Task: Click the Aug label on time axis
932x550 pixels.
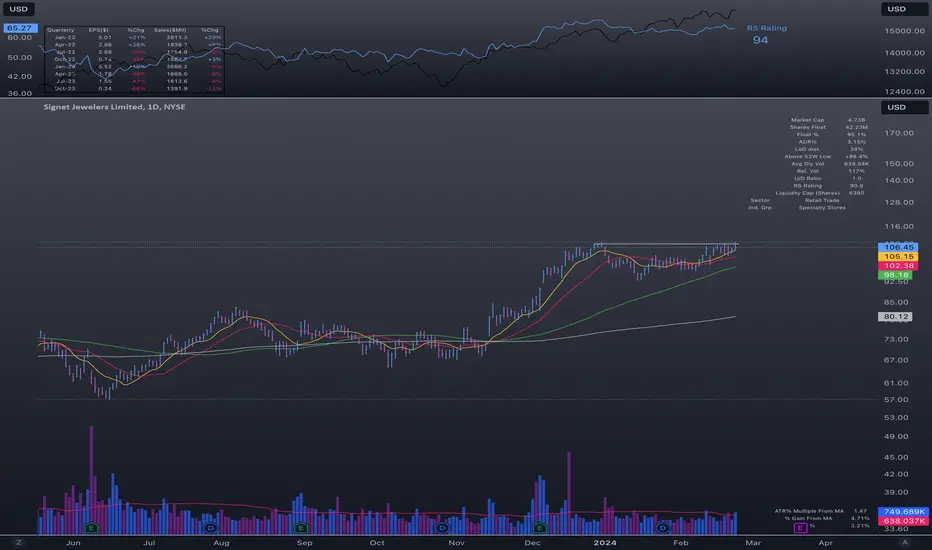Action: click(221, 542)
